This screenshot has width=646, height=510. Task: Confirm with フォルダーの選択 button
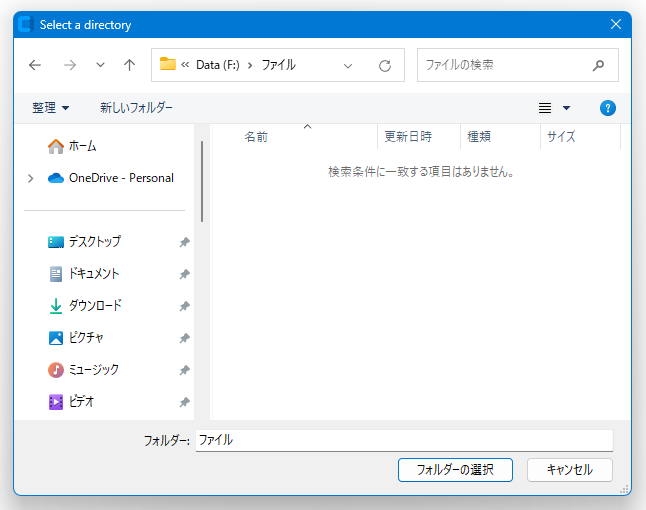pos(455,470)
